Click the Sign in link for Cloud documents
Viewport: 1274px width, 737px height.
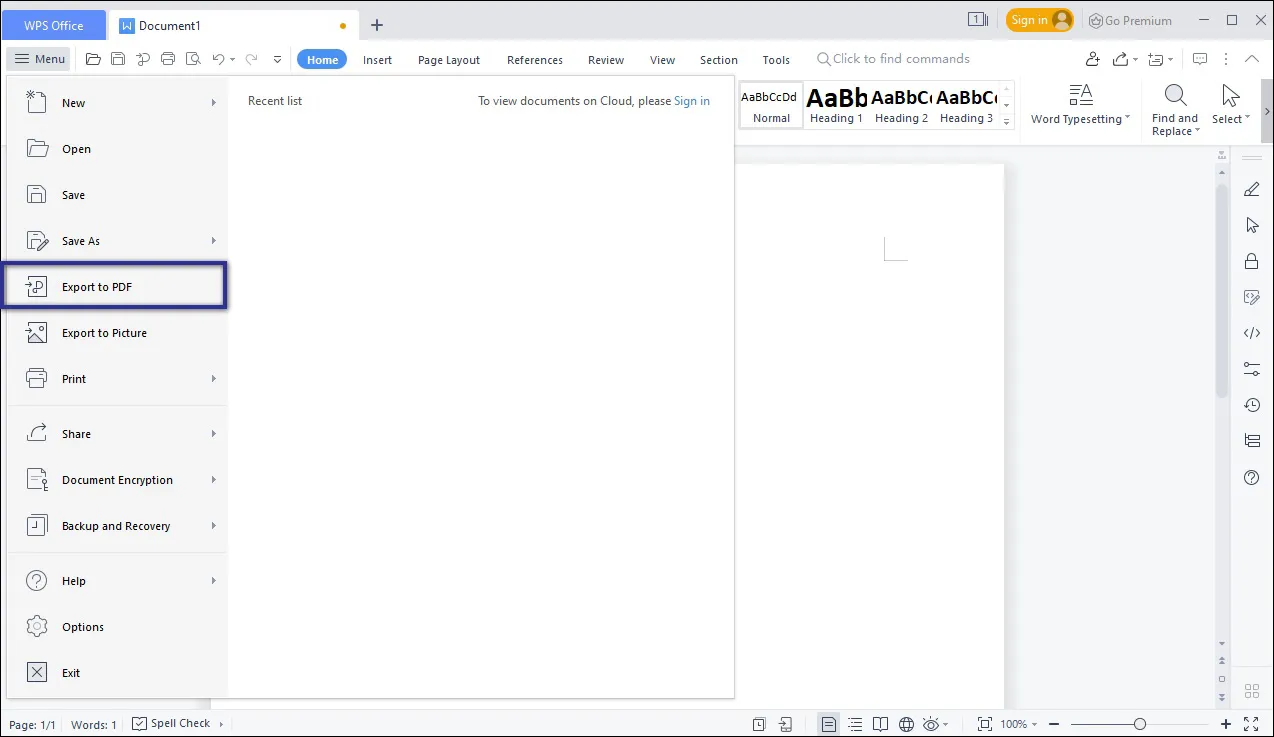[692, 101]
